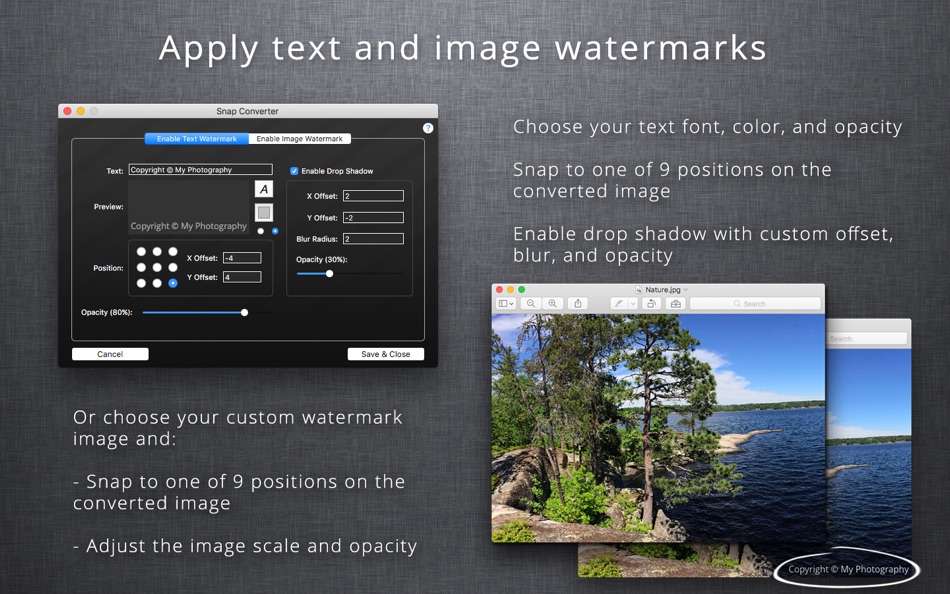
Task: Set watermark position to top-left
Action: 141,252
